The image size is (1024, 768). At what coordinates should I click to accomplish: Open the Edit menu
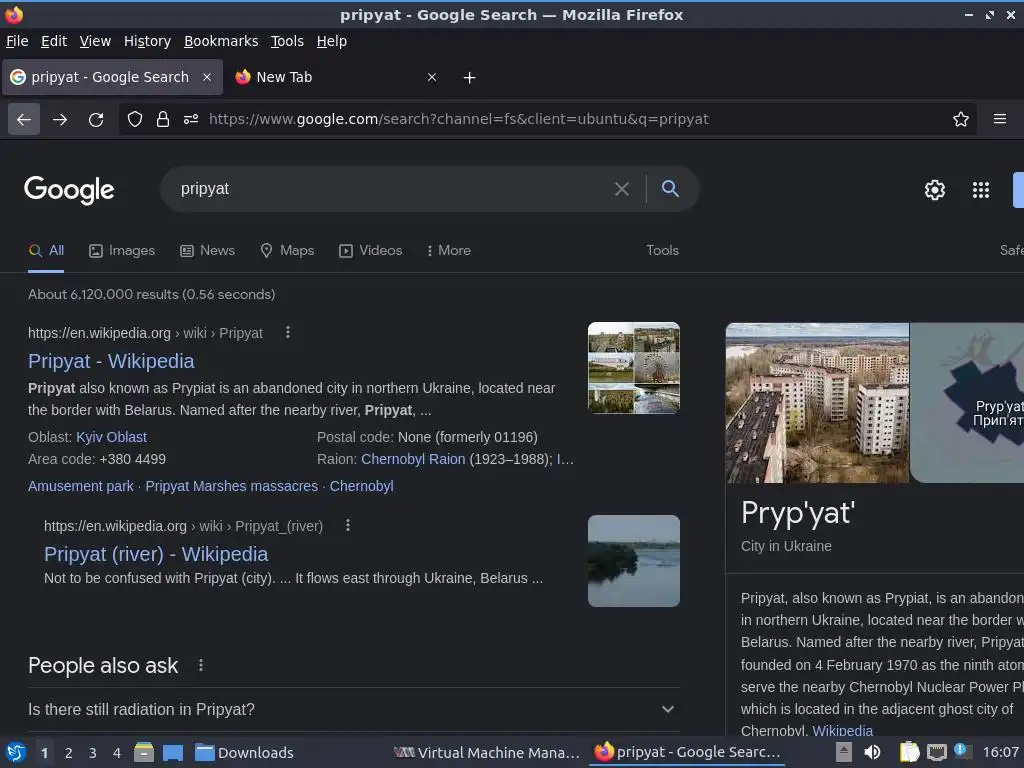(54, 41)
